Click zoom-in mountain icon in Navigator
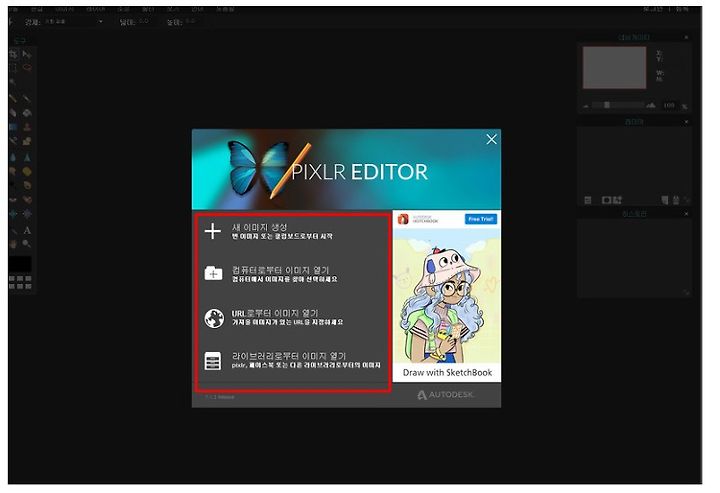 [x=651, y=106]
